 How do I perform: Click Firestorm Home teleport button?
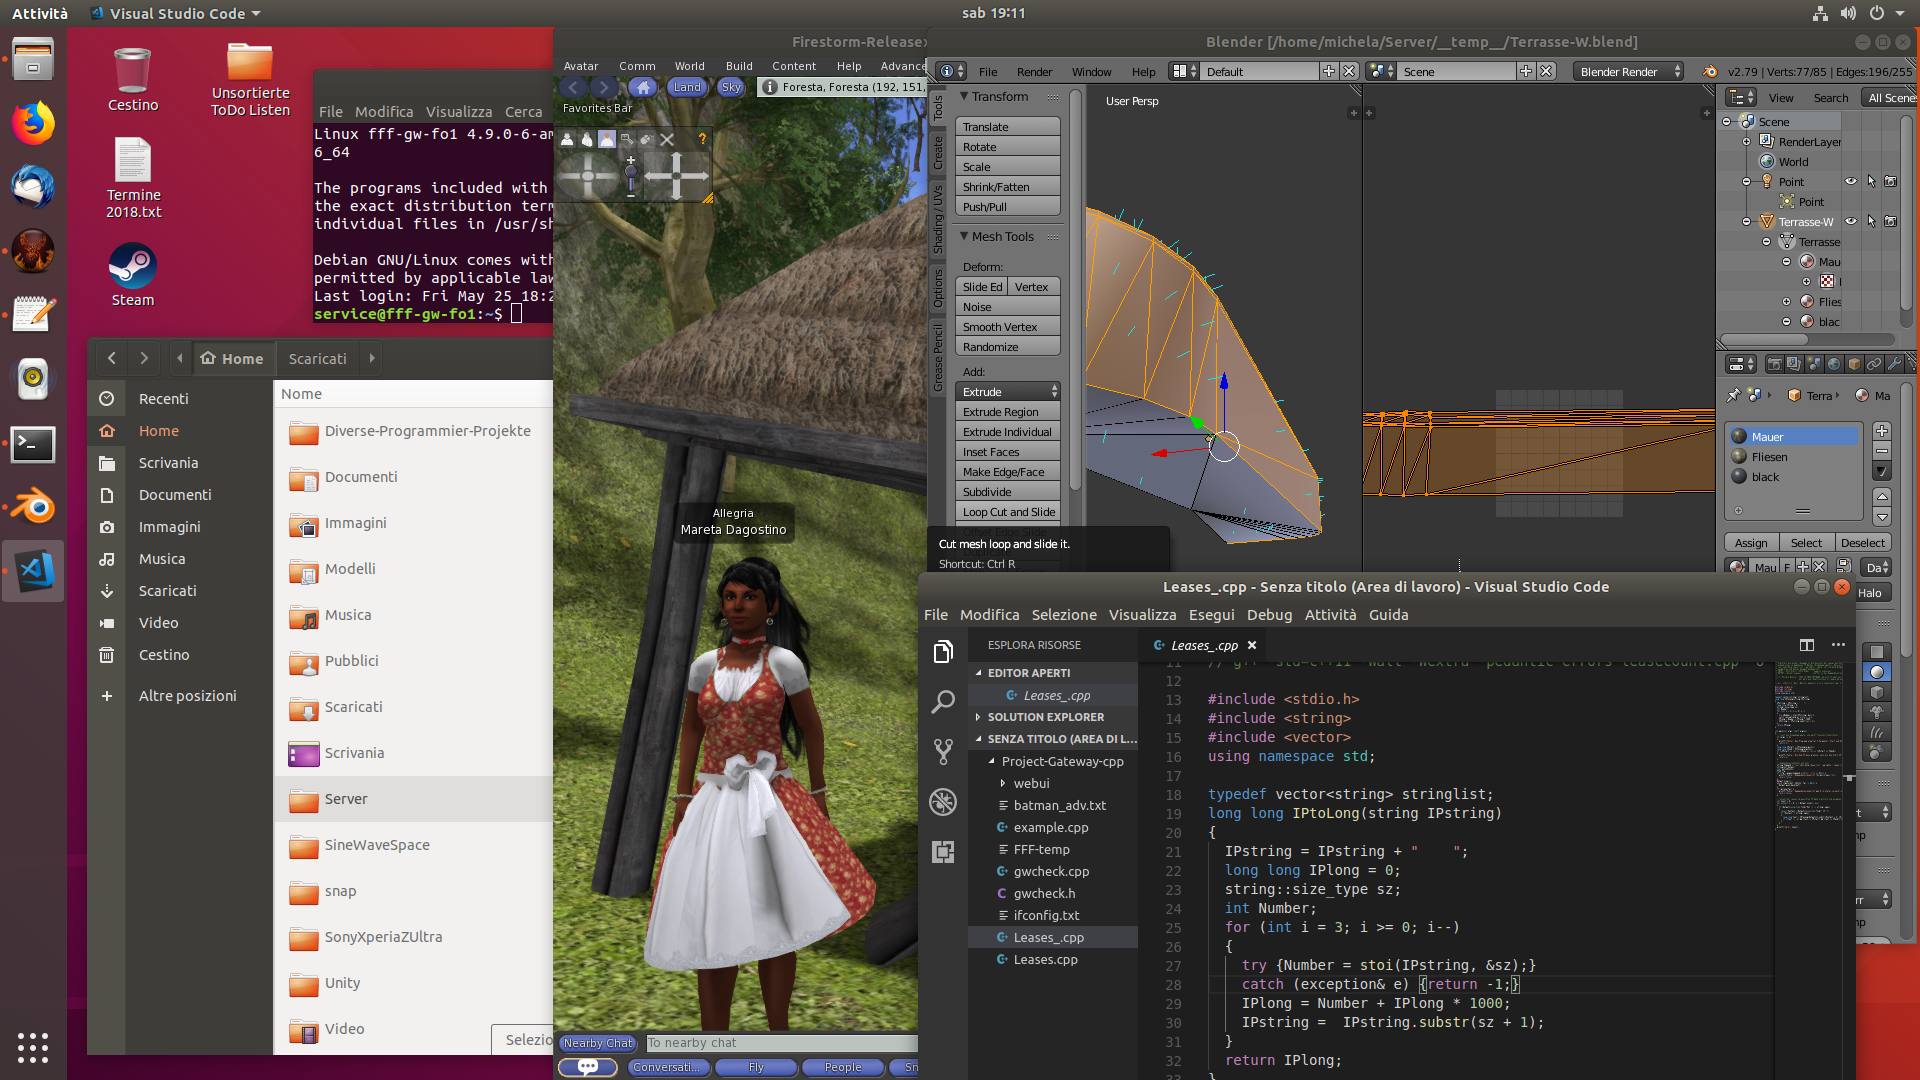click(x=643, y=87)
